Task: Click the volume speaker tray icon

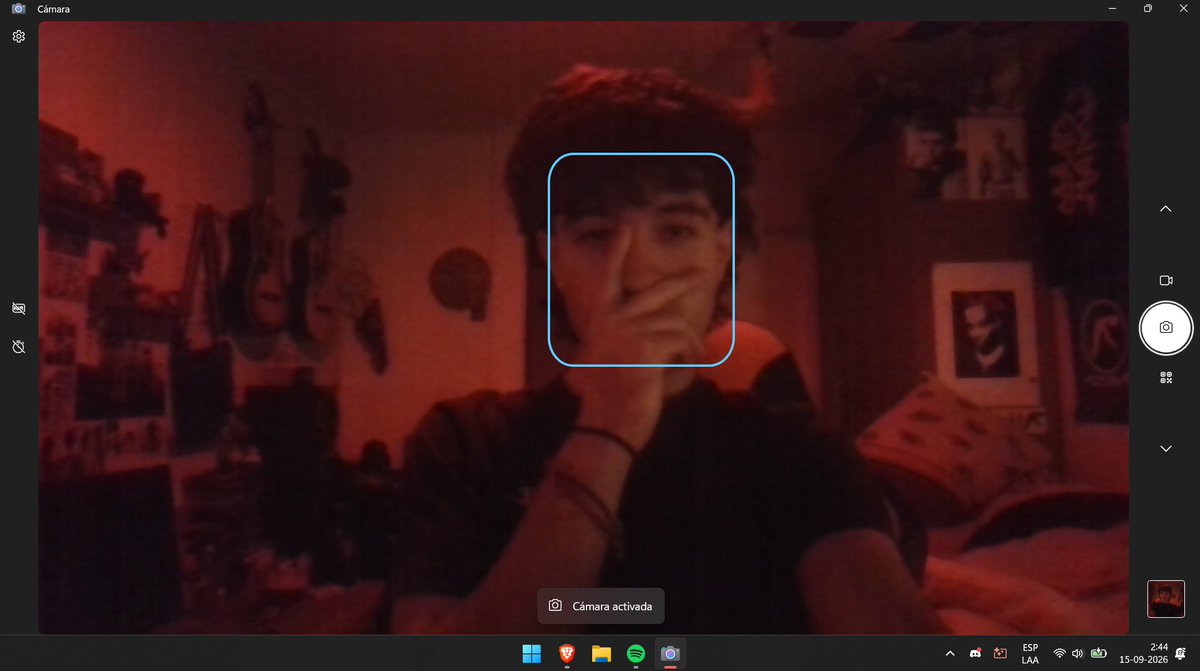Action: pyautogui.click(x=1078, y=653)
